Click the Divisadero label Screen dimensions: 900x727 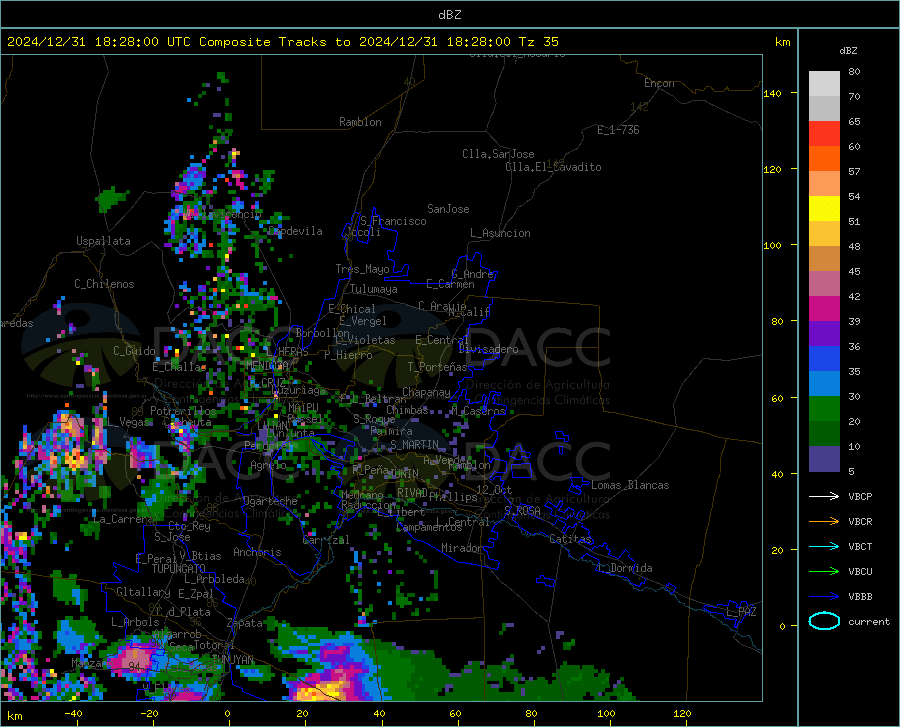488,349
